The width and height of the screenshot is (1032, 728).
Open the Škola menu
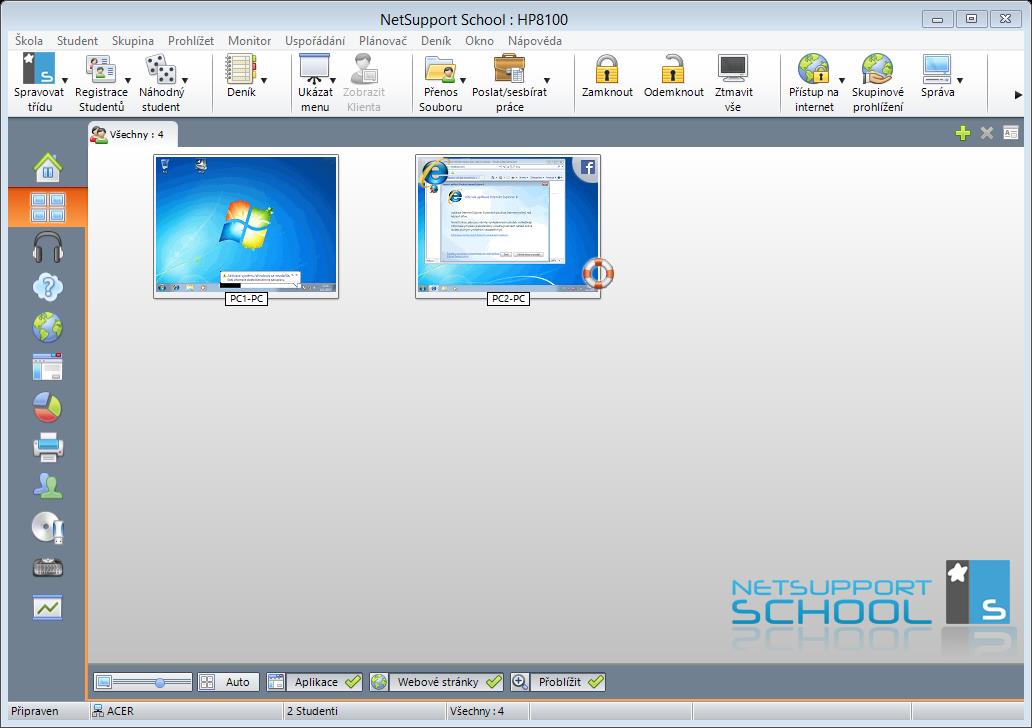(29, 41)
